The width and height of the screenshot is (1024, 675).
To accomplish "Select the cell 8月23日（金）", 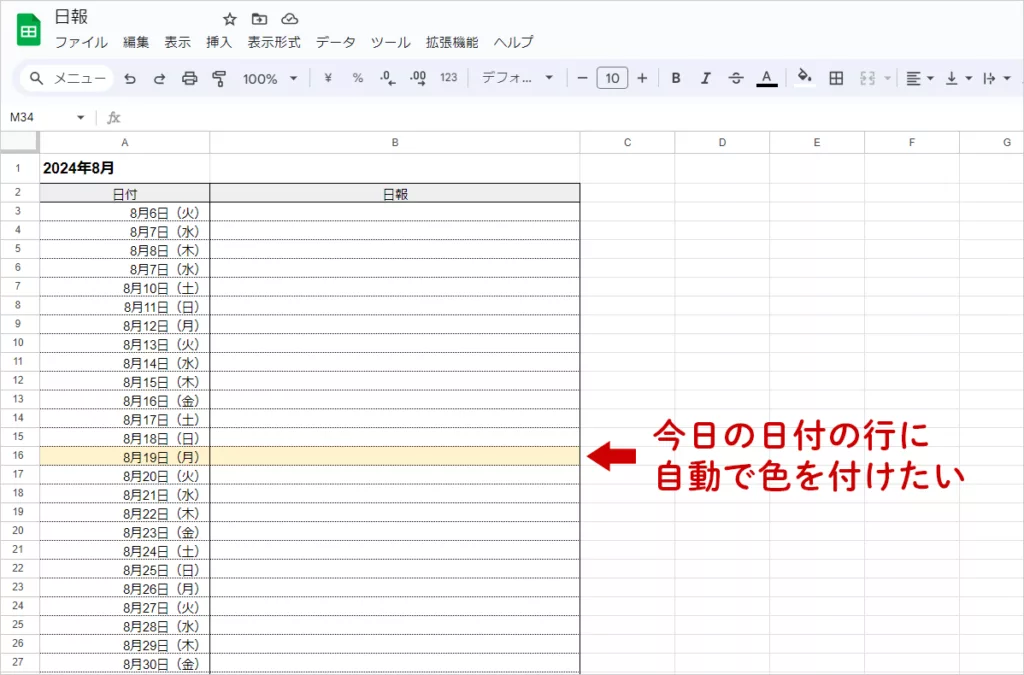I will point(125,531).
